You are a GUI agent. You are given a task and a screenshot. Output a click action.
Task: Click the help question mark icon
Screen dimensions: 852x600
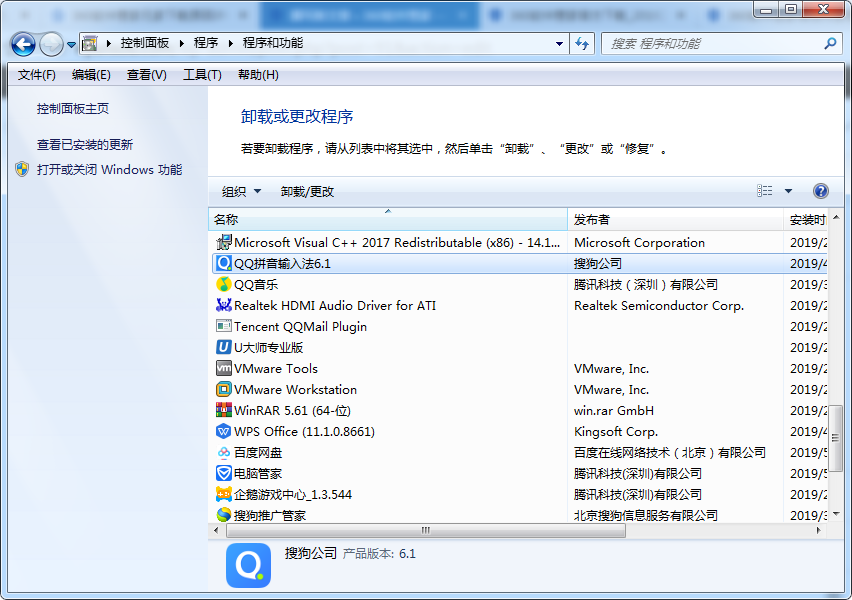820,191
